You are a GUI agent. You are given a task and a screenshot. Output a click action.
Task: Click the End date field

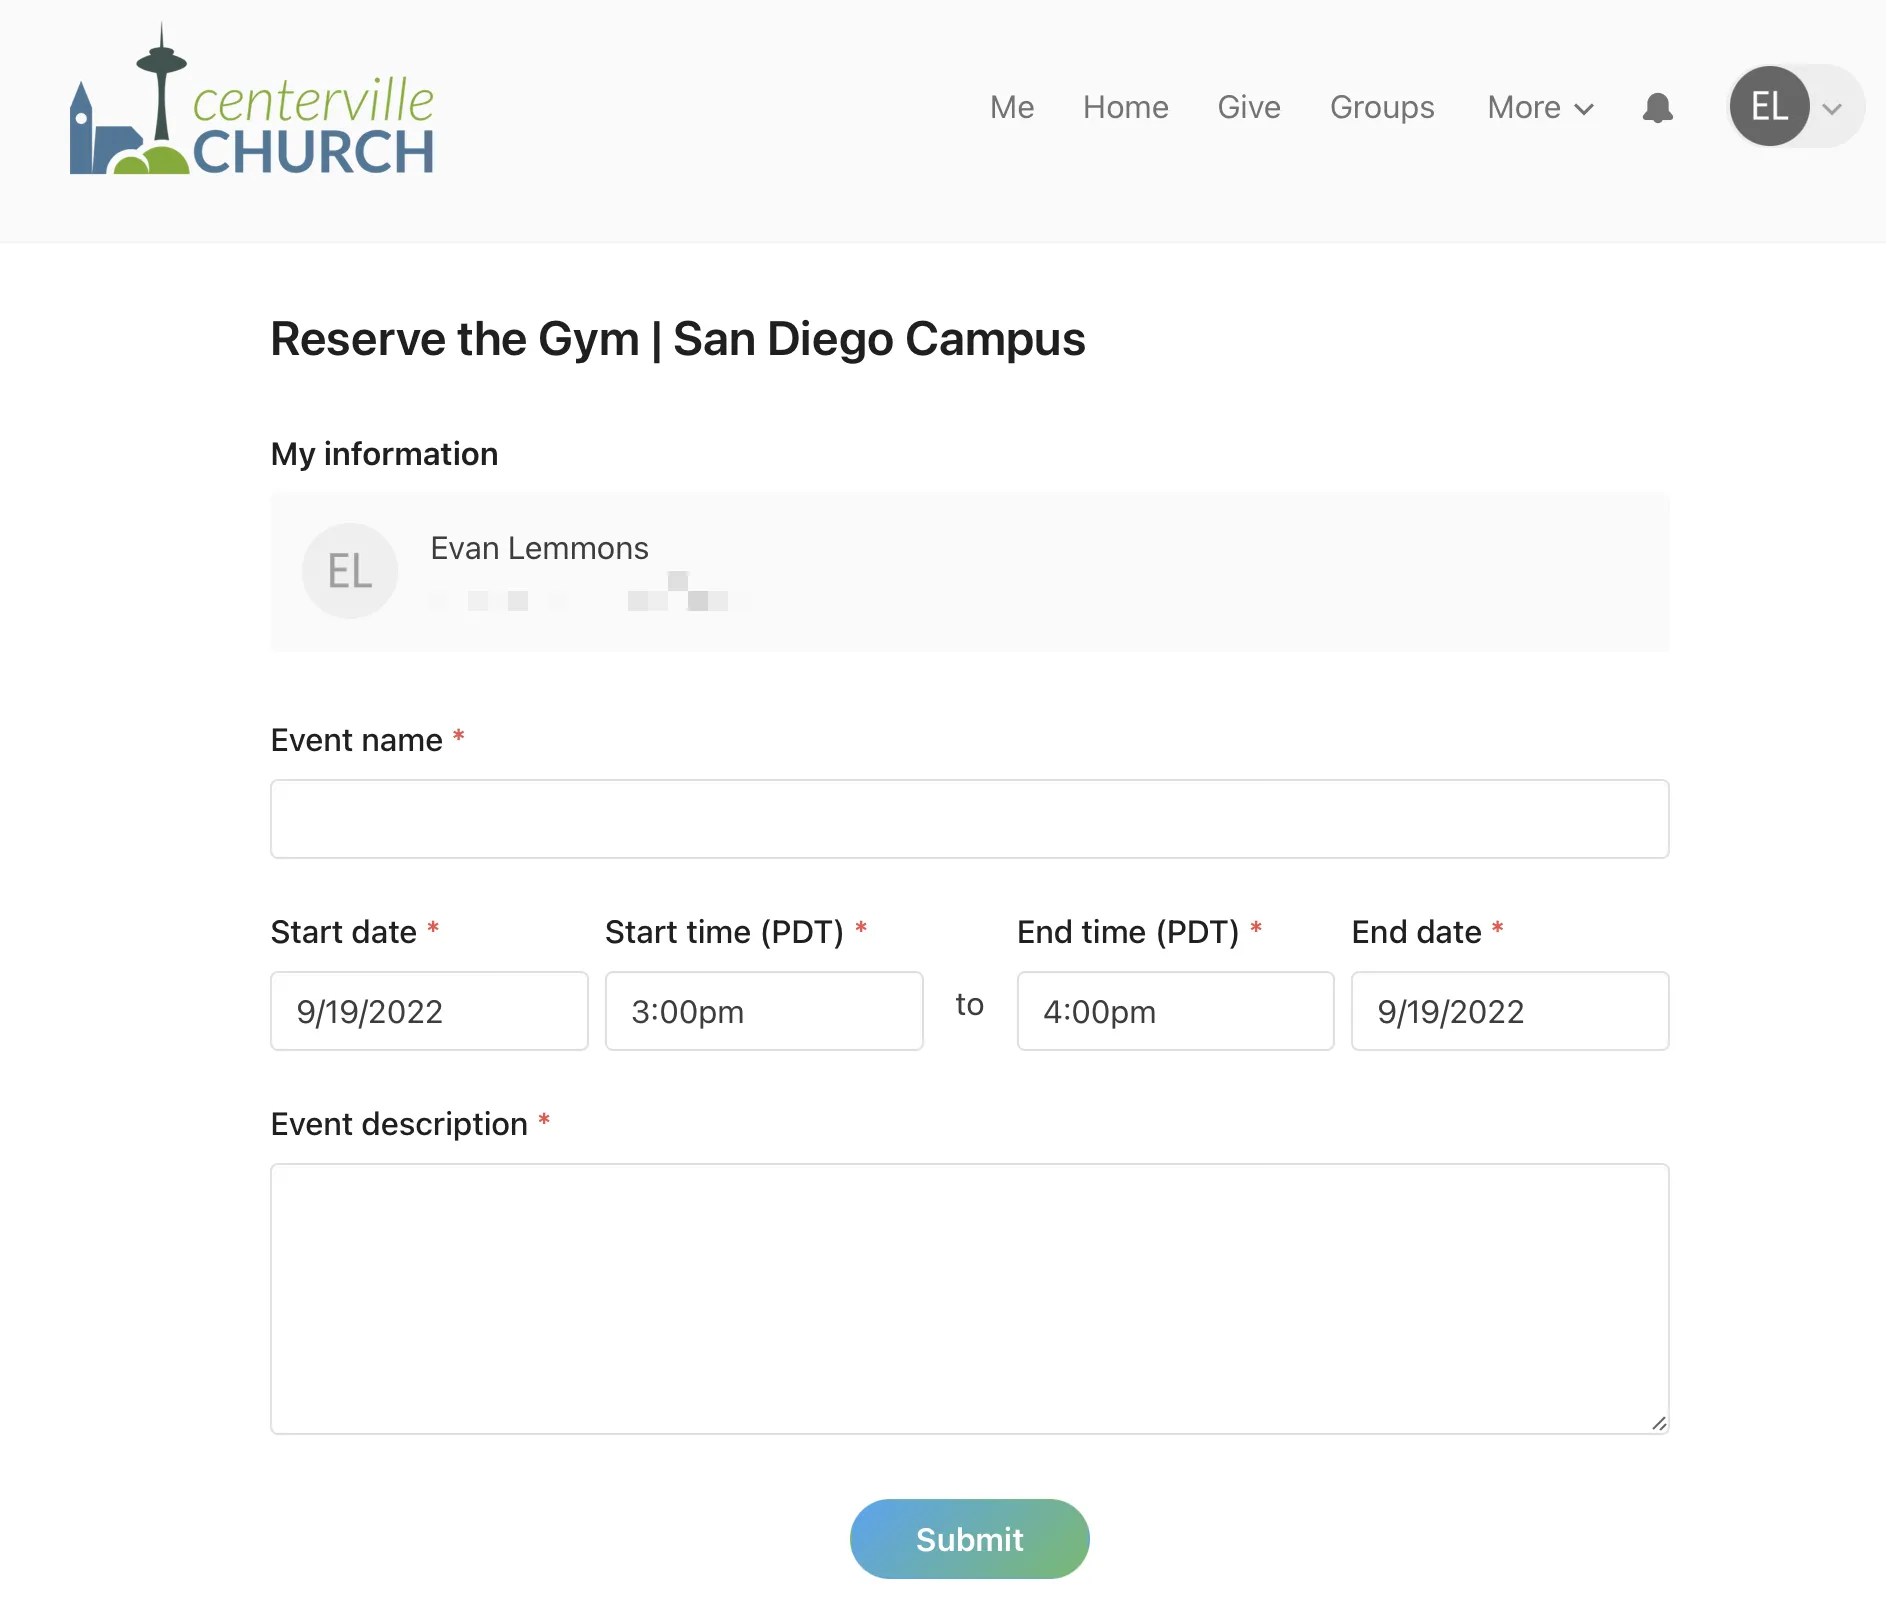click(1509, 1011)
